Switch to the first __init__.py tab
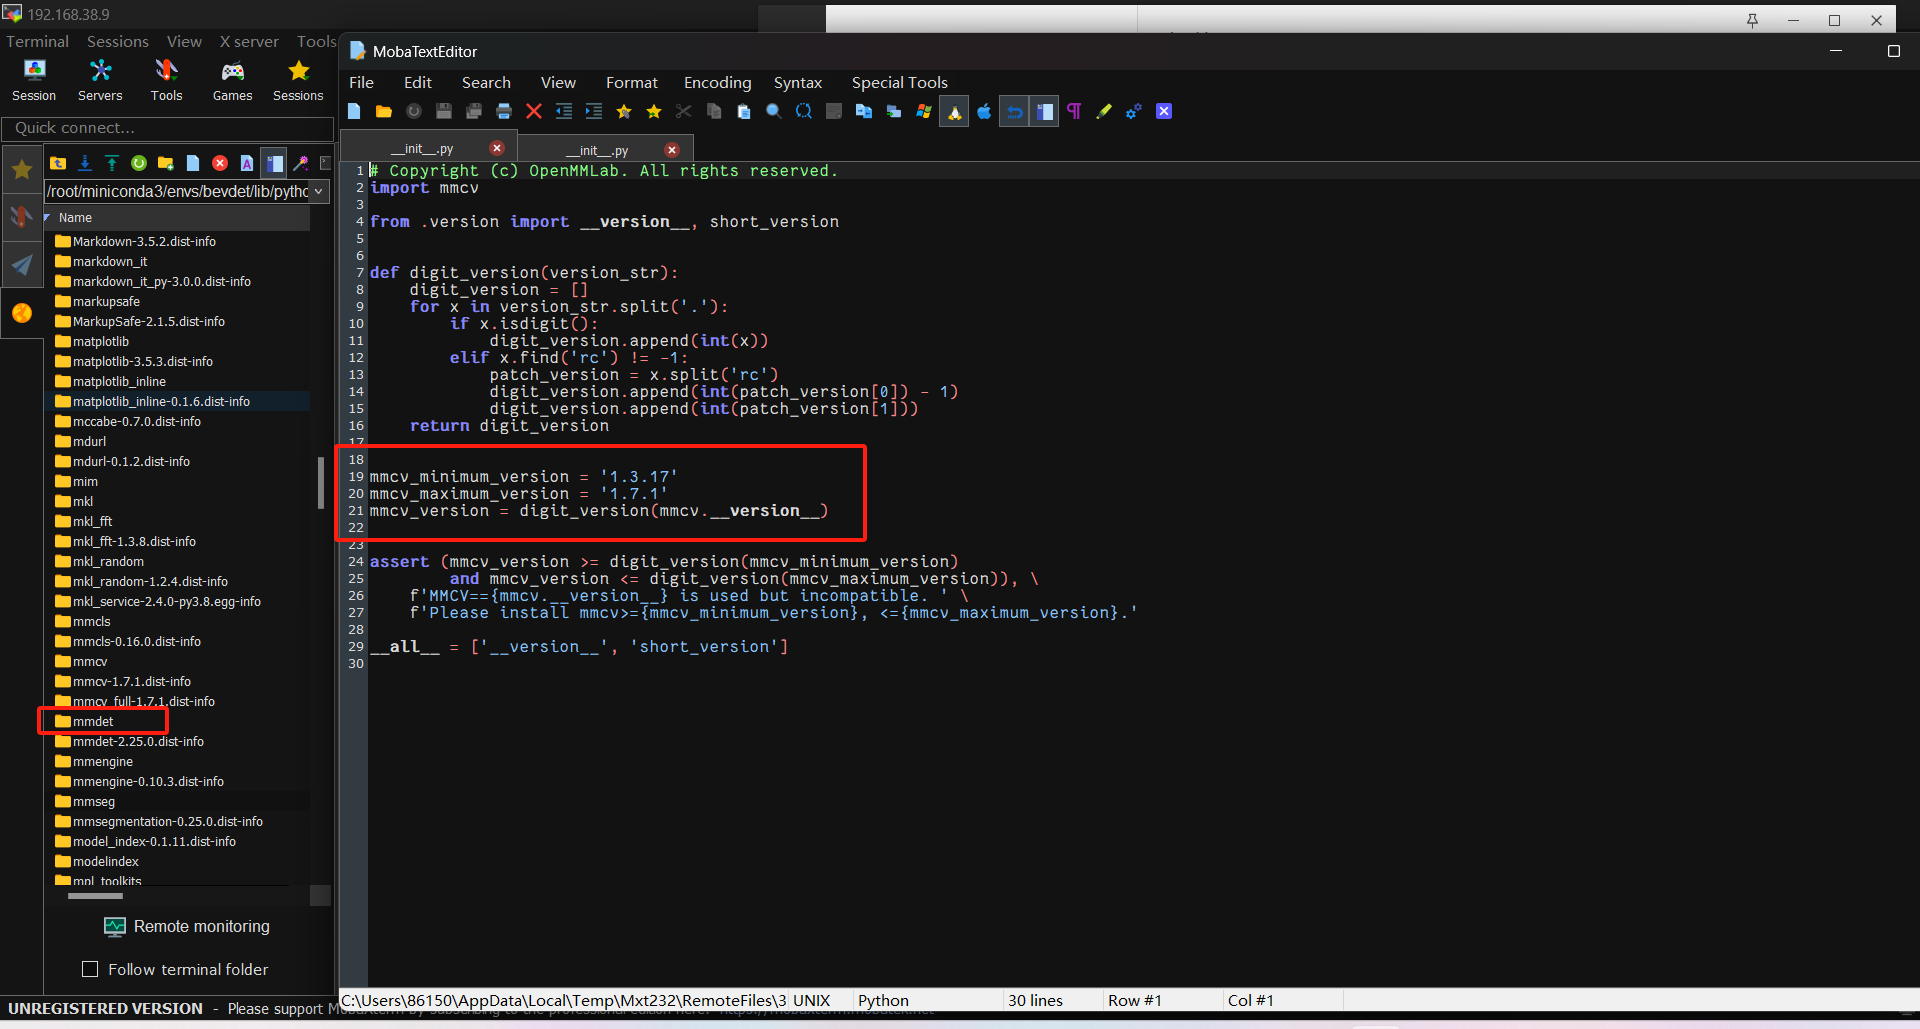Viewport: 1920px width, 1029px height. point(428,149)
